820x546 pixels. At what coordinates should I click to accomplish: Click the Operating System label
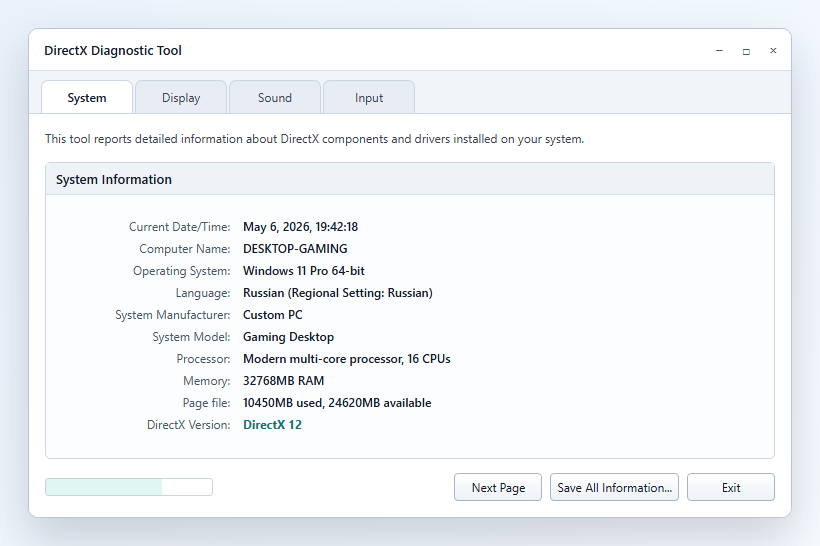point(181,271)
